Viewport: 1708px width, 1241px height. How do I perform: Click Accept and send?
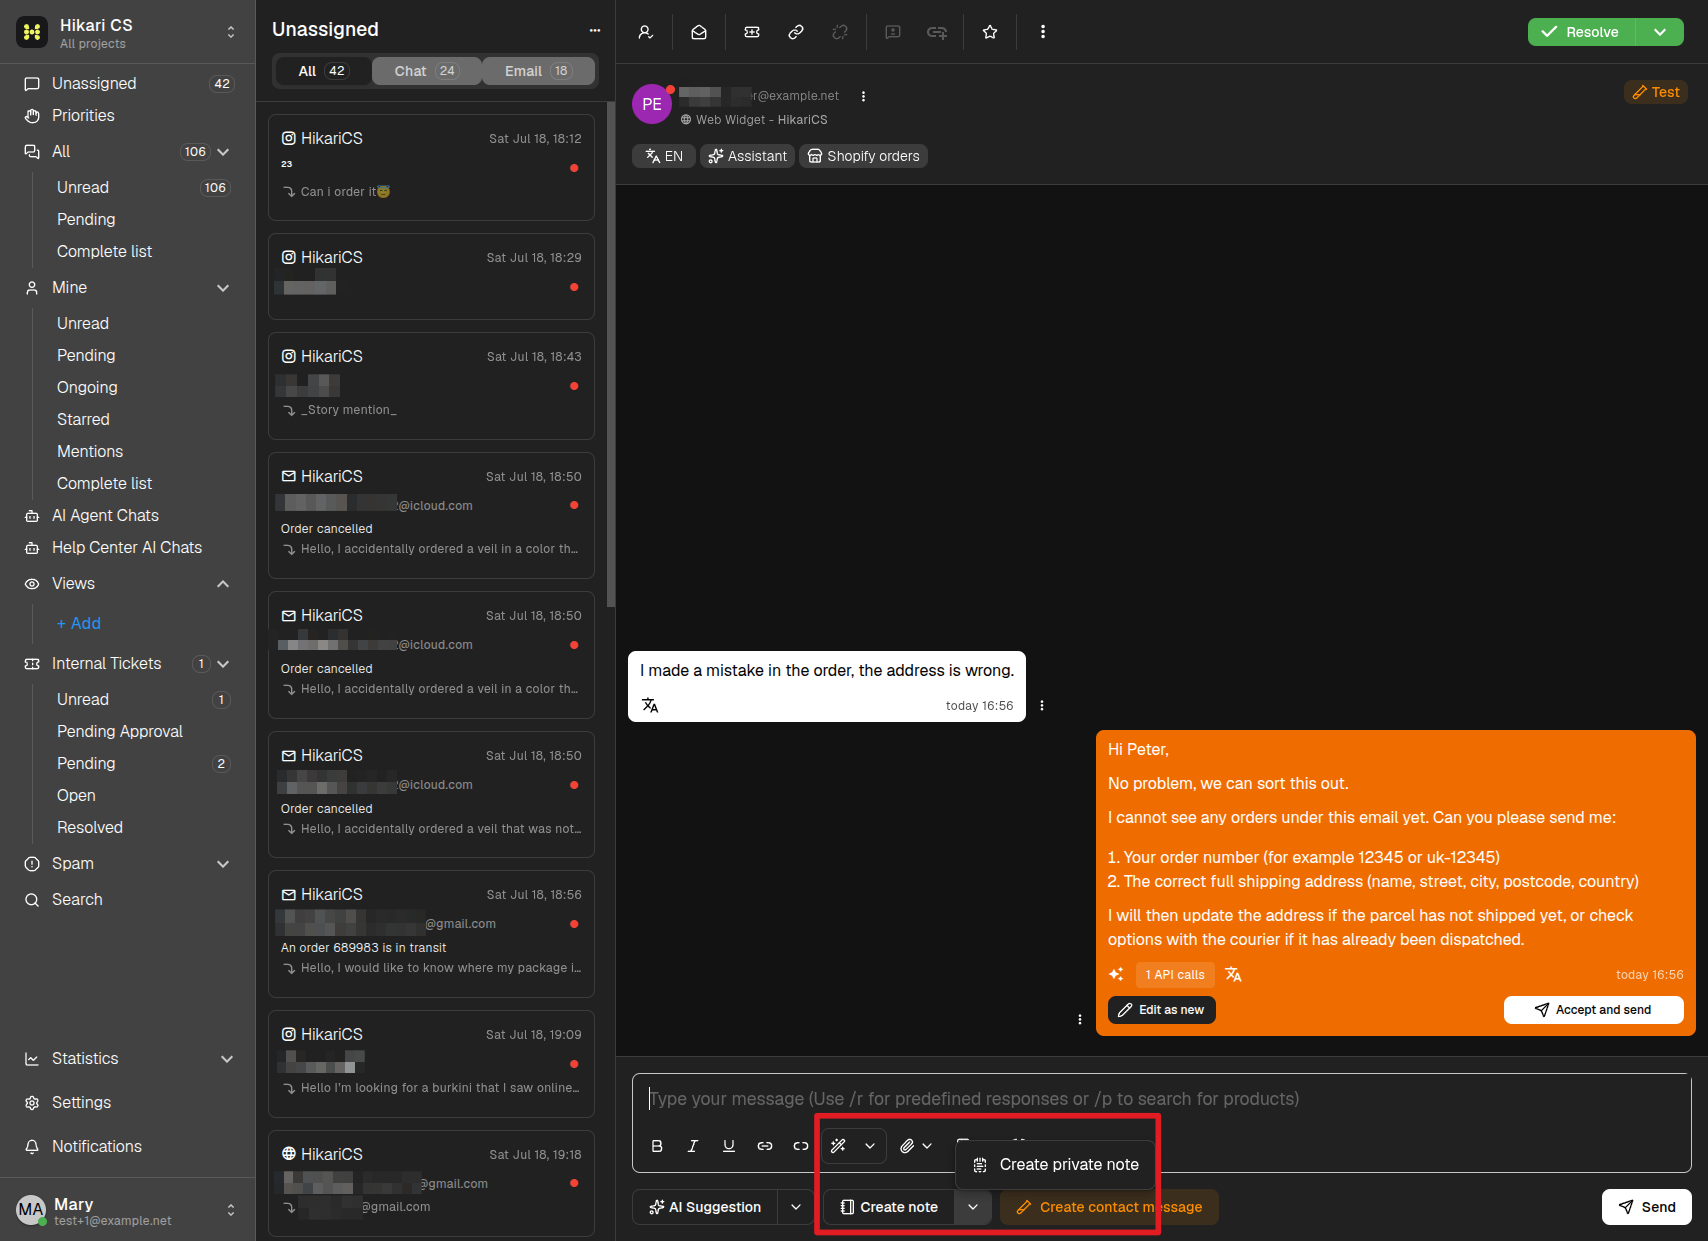pyautogui.click(x=1594, y=1010)
